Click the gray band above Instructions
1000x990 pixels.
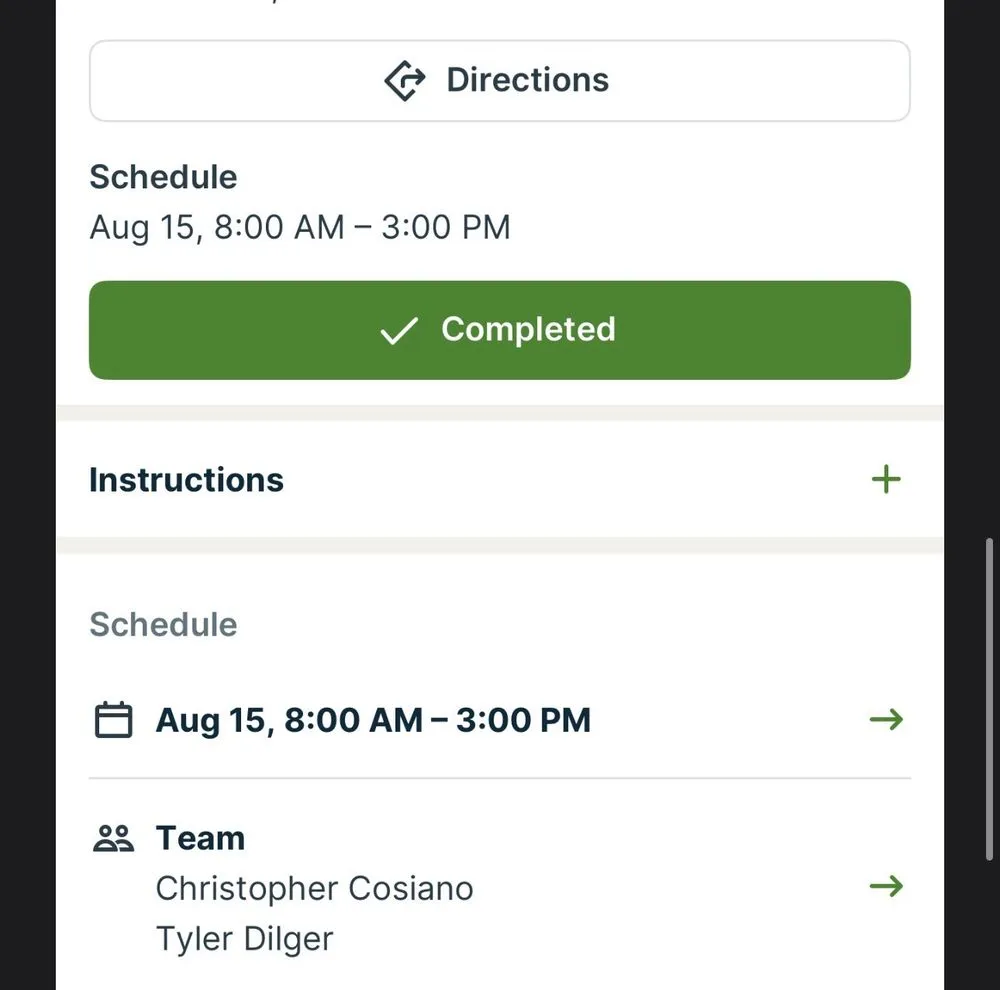[500, 413]
